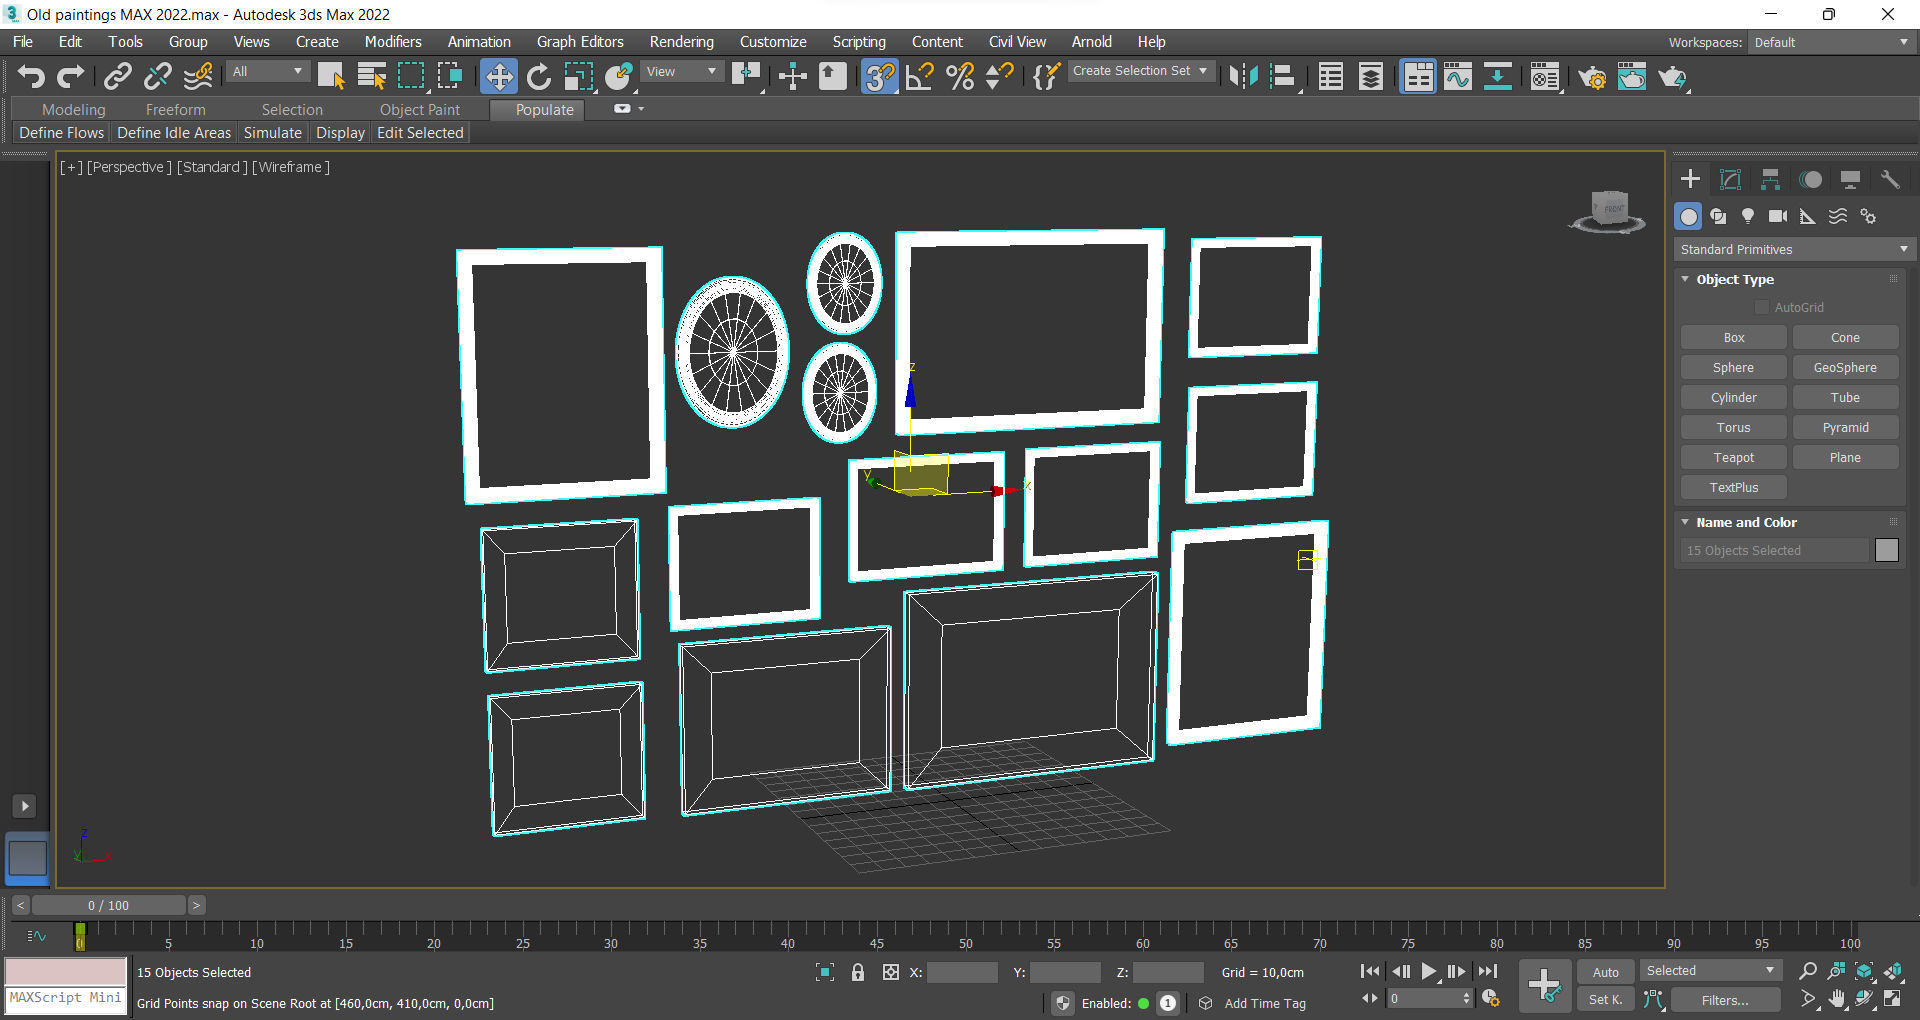Click the Mirror tool icon
This screenshot has width=1920, height=1020.
point(1243,77)
